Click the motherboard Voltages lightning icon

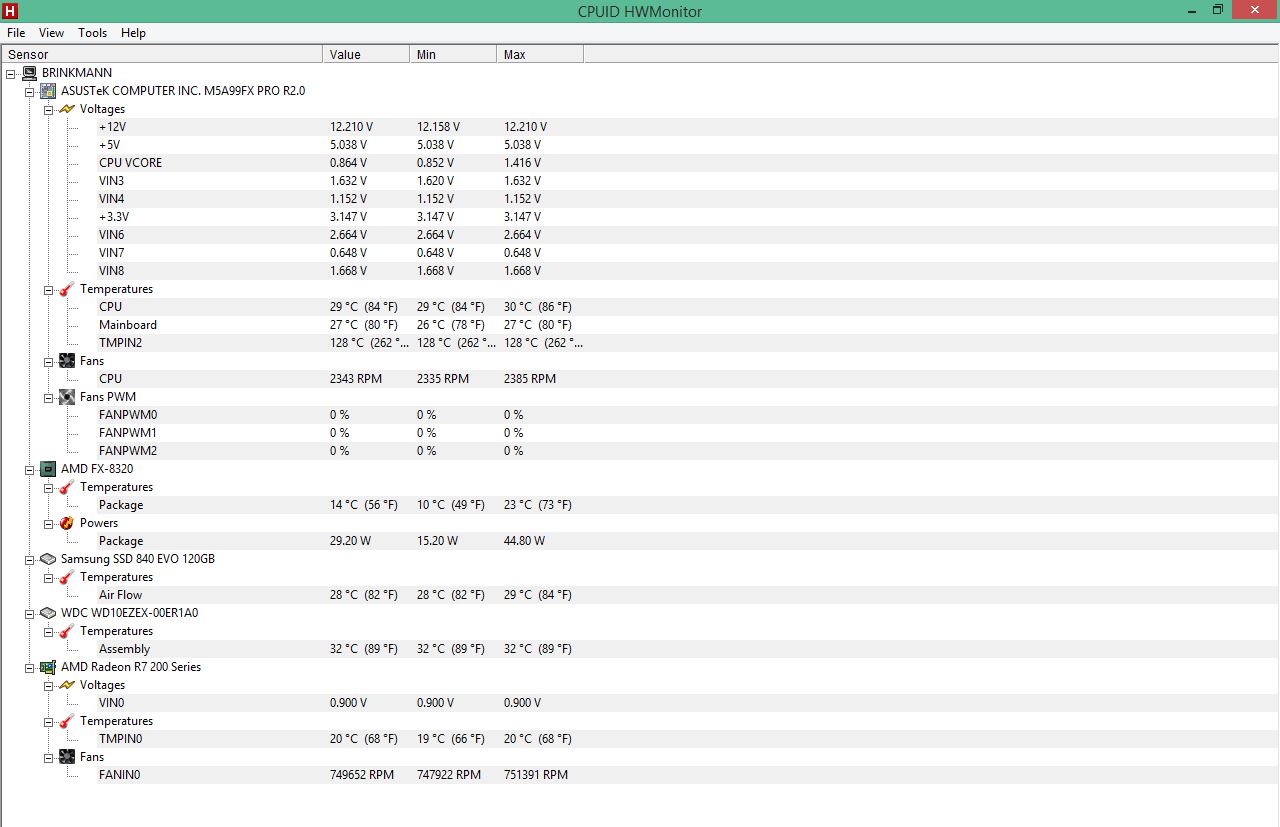pyautogui.click(x=67, y=109)
